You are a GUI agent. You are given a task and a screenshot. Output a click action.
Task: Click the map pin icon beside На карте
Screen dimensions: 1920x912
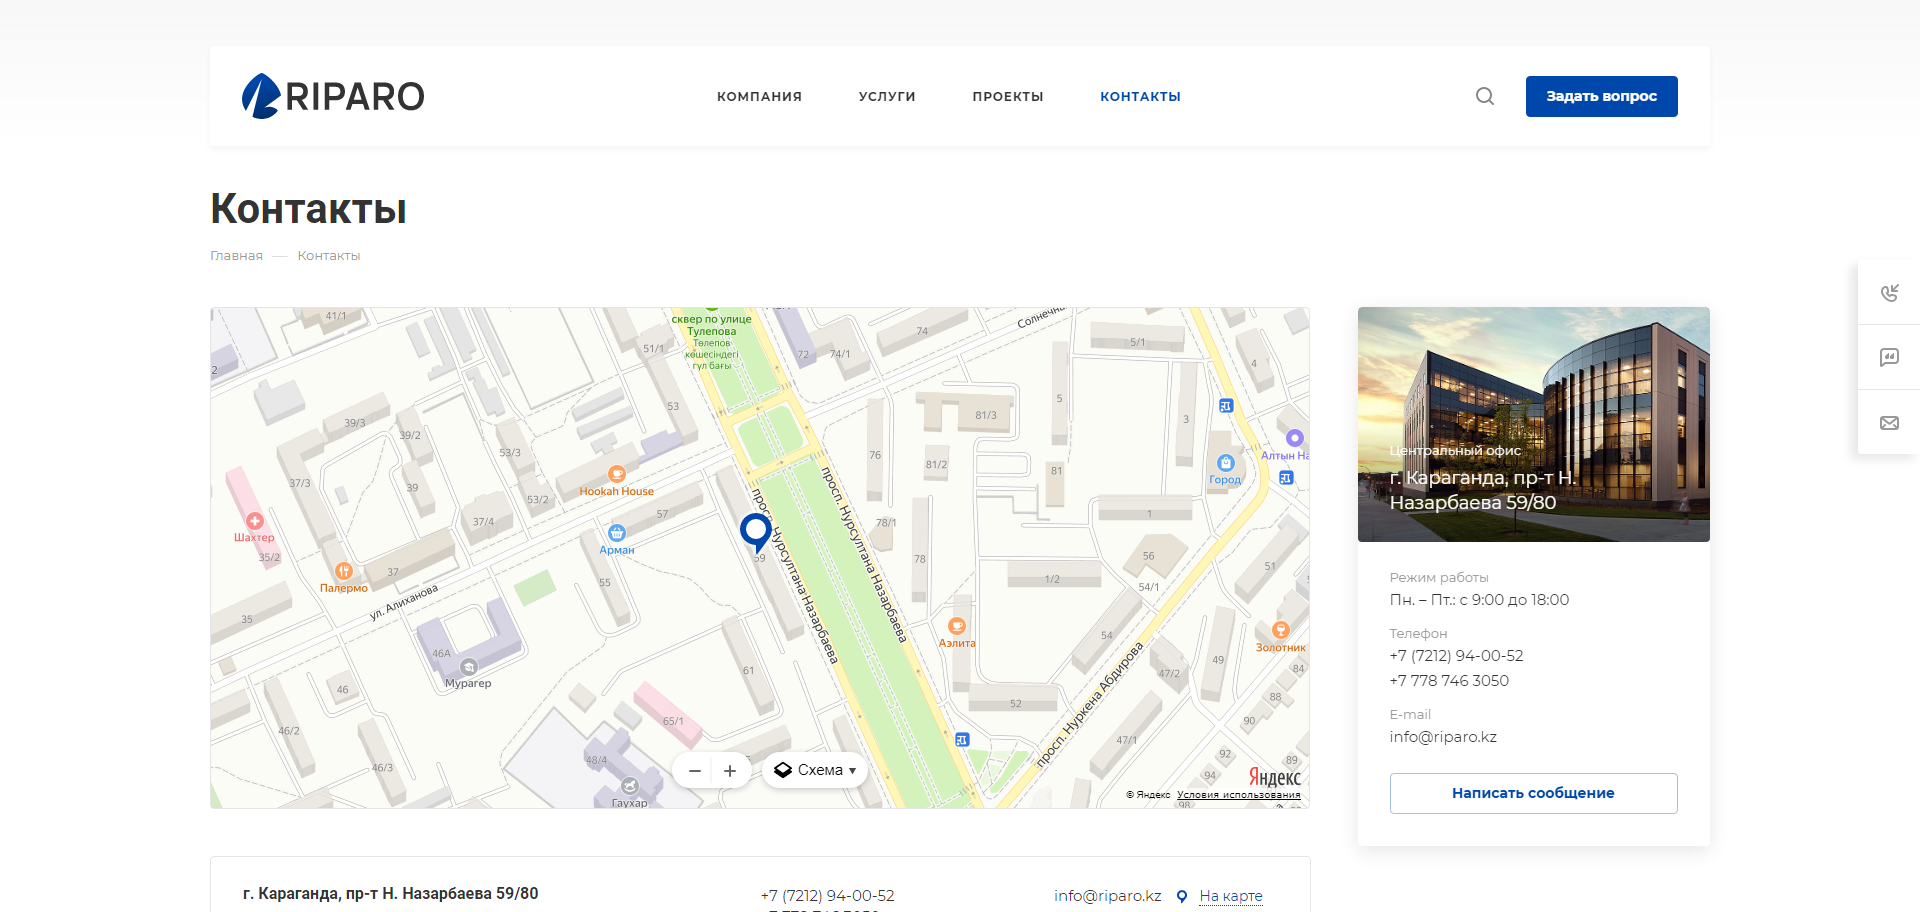(1182, 896)
